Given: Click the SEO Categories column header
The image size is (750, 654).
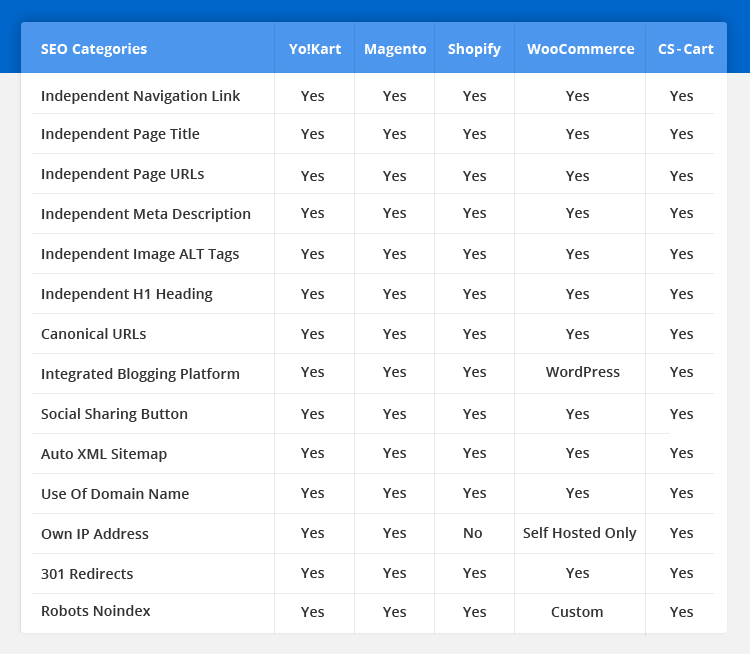Looking at the screenshot, I should point(94,49).
